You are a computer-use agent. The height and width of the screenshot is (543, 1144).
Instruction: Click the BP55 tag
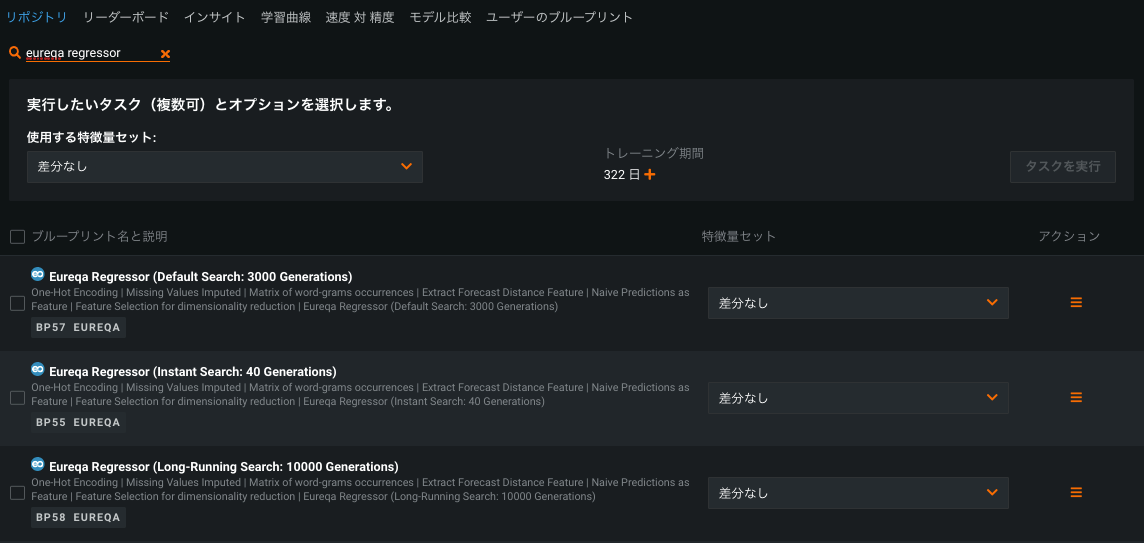point(50,423)
